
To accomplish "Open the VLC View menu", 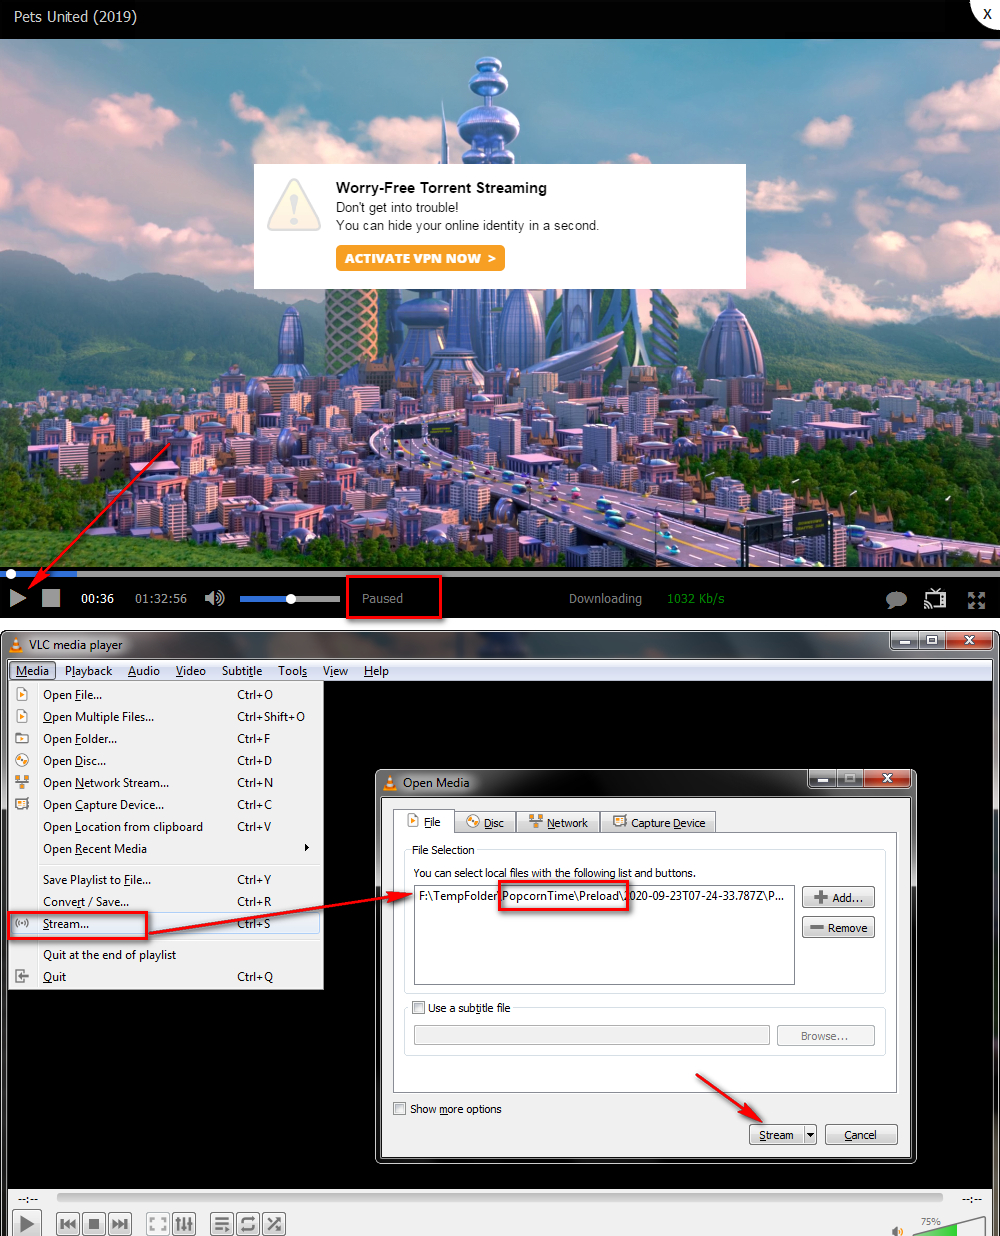I will click(335, 671).
